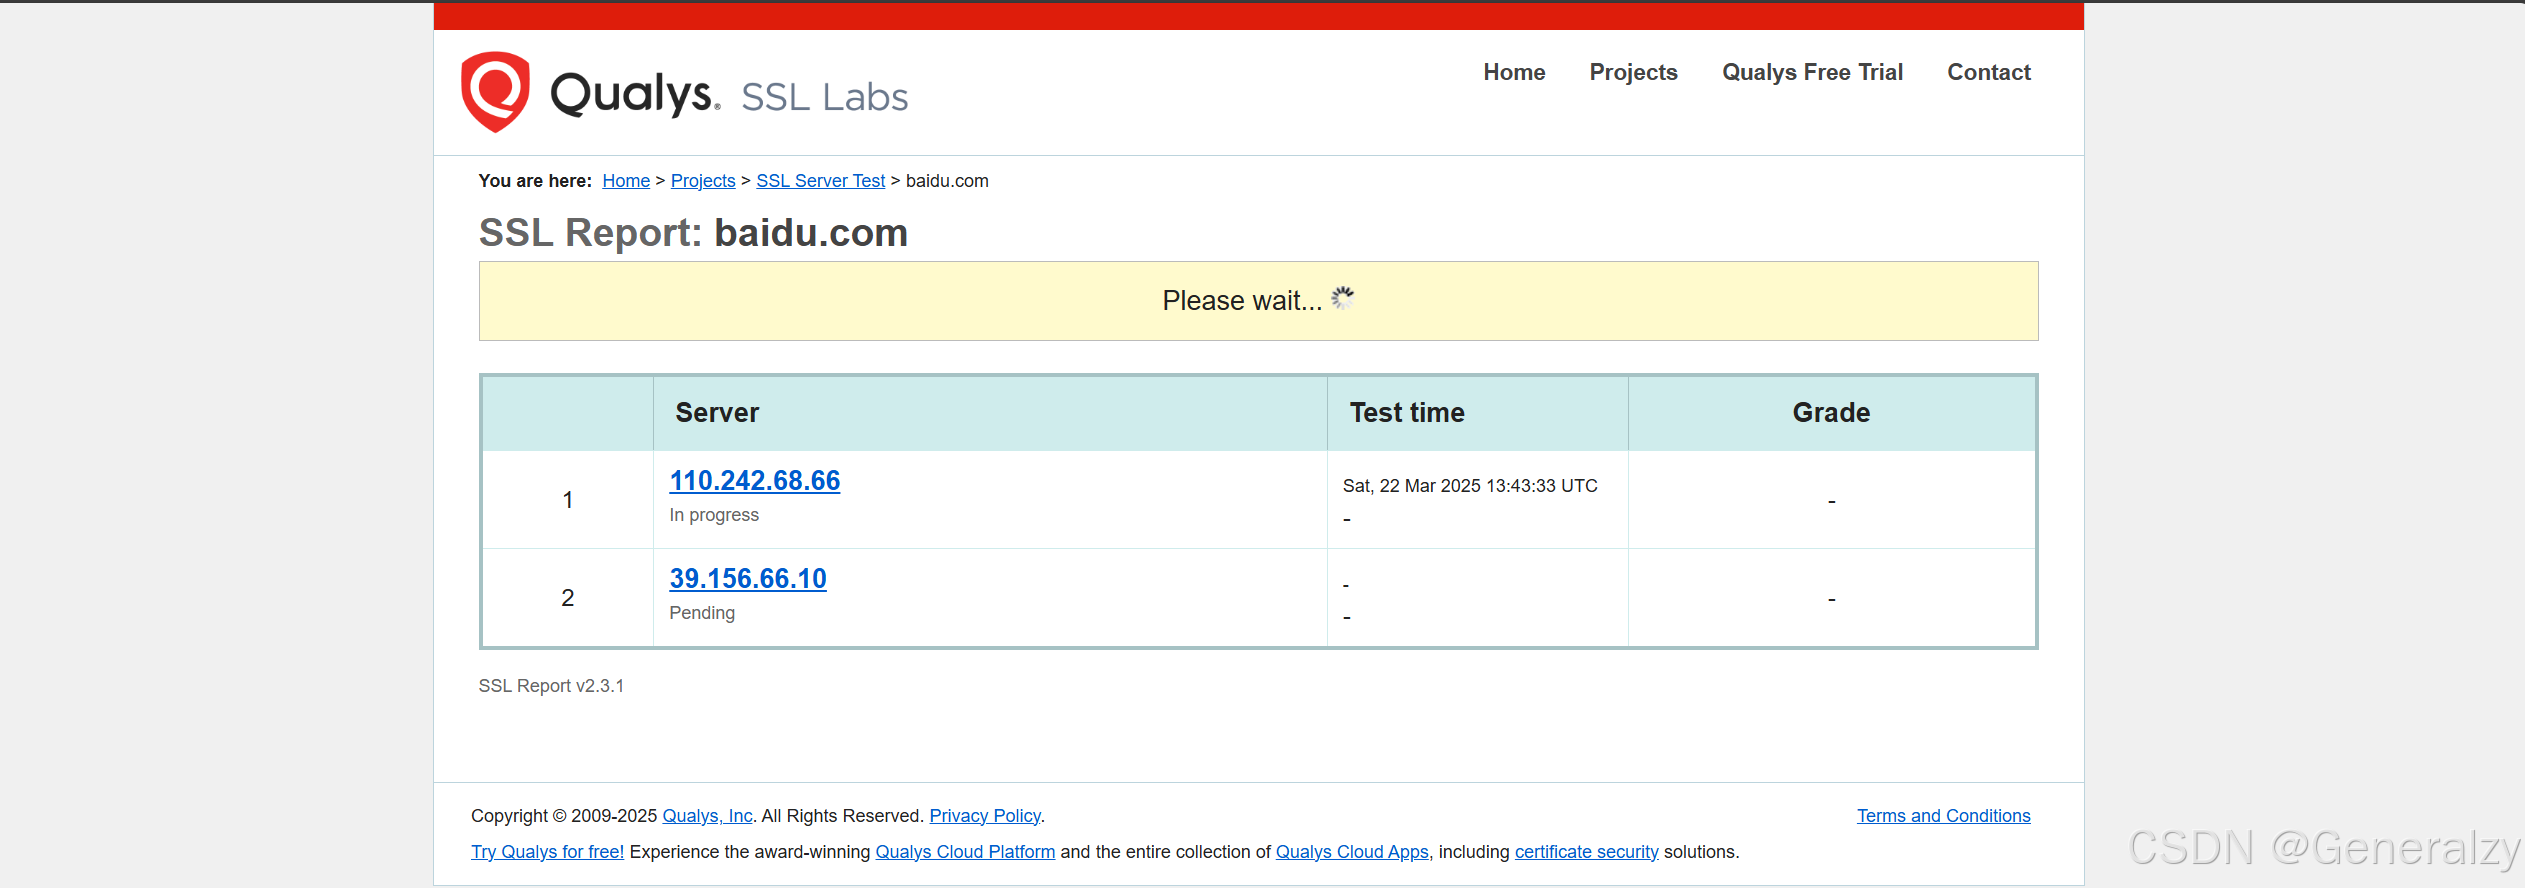This screenshot has width=2525, height=888.
Task: Visit the Qualys, Inc footer link
Action: point(707,816)
